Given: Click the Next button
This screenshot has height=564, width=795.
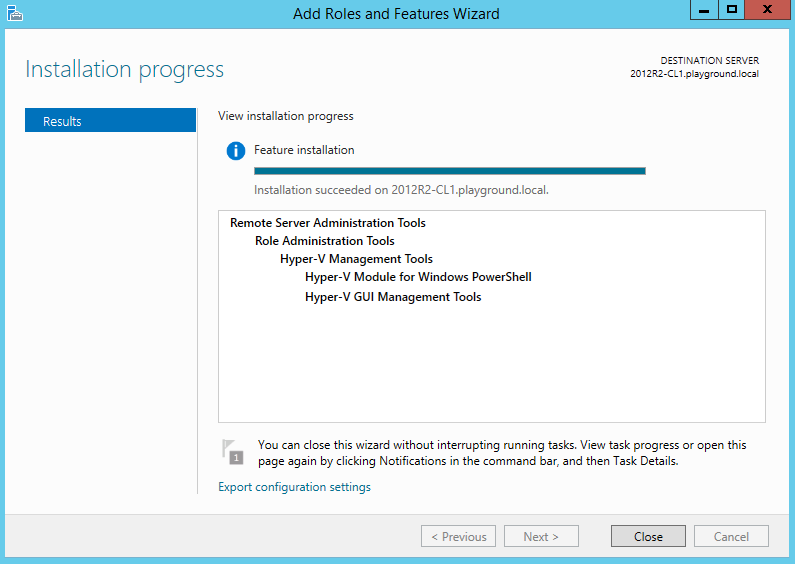Looking at the screenshot, I should tap(541, 536).
